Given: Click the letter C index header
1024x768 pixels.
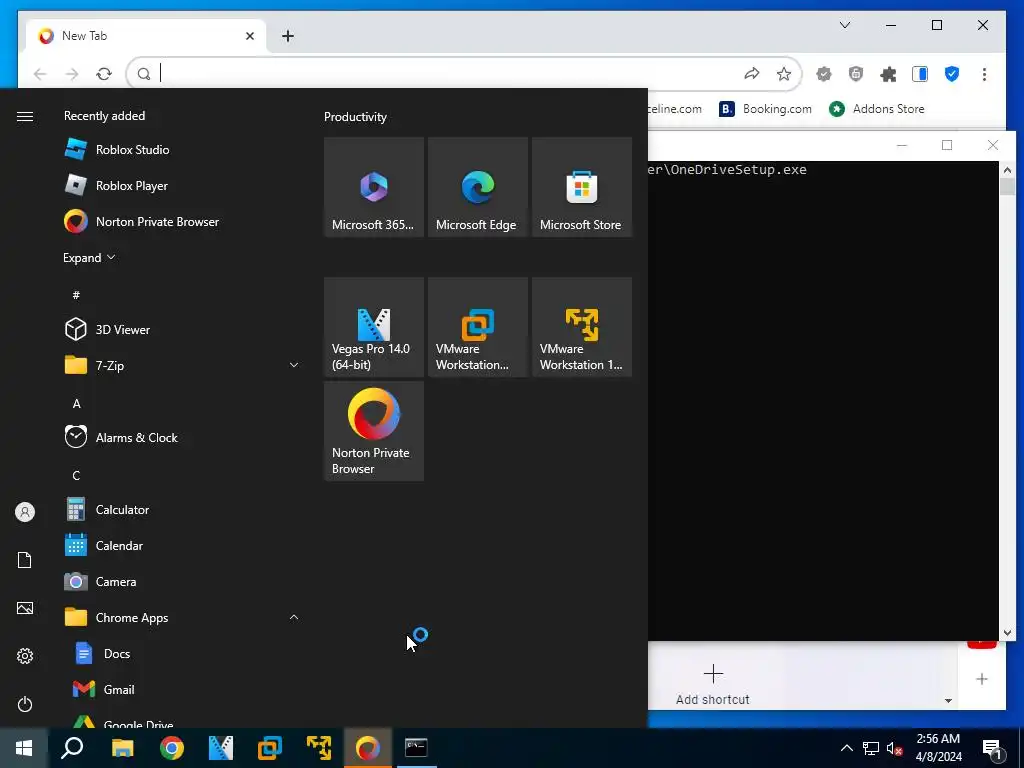Looking at the screenshot, I should [x=76, y=475].
